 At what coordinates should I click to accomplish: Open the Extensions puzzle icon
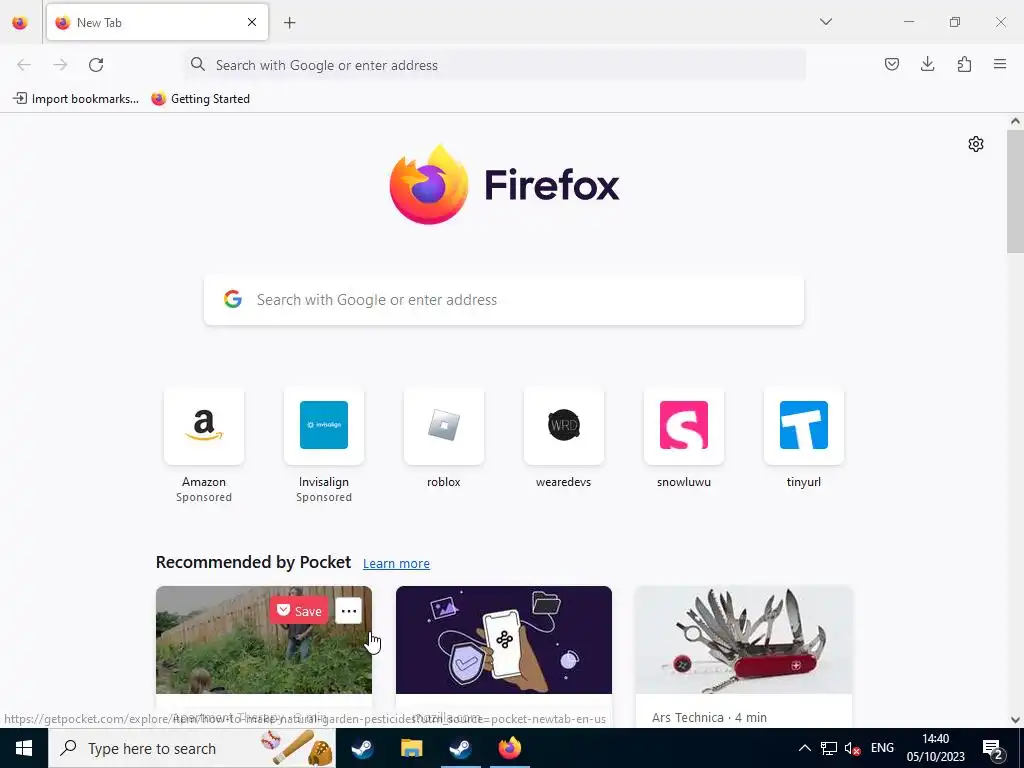964,64
